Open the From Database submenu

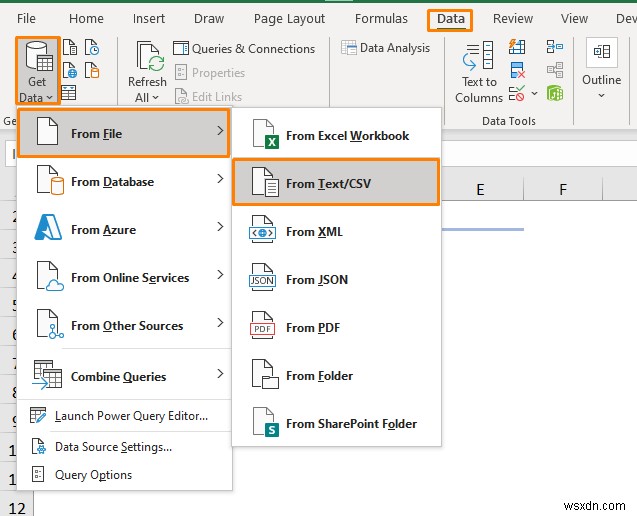pyautogui.click(x=124, y=181)
